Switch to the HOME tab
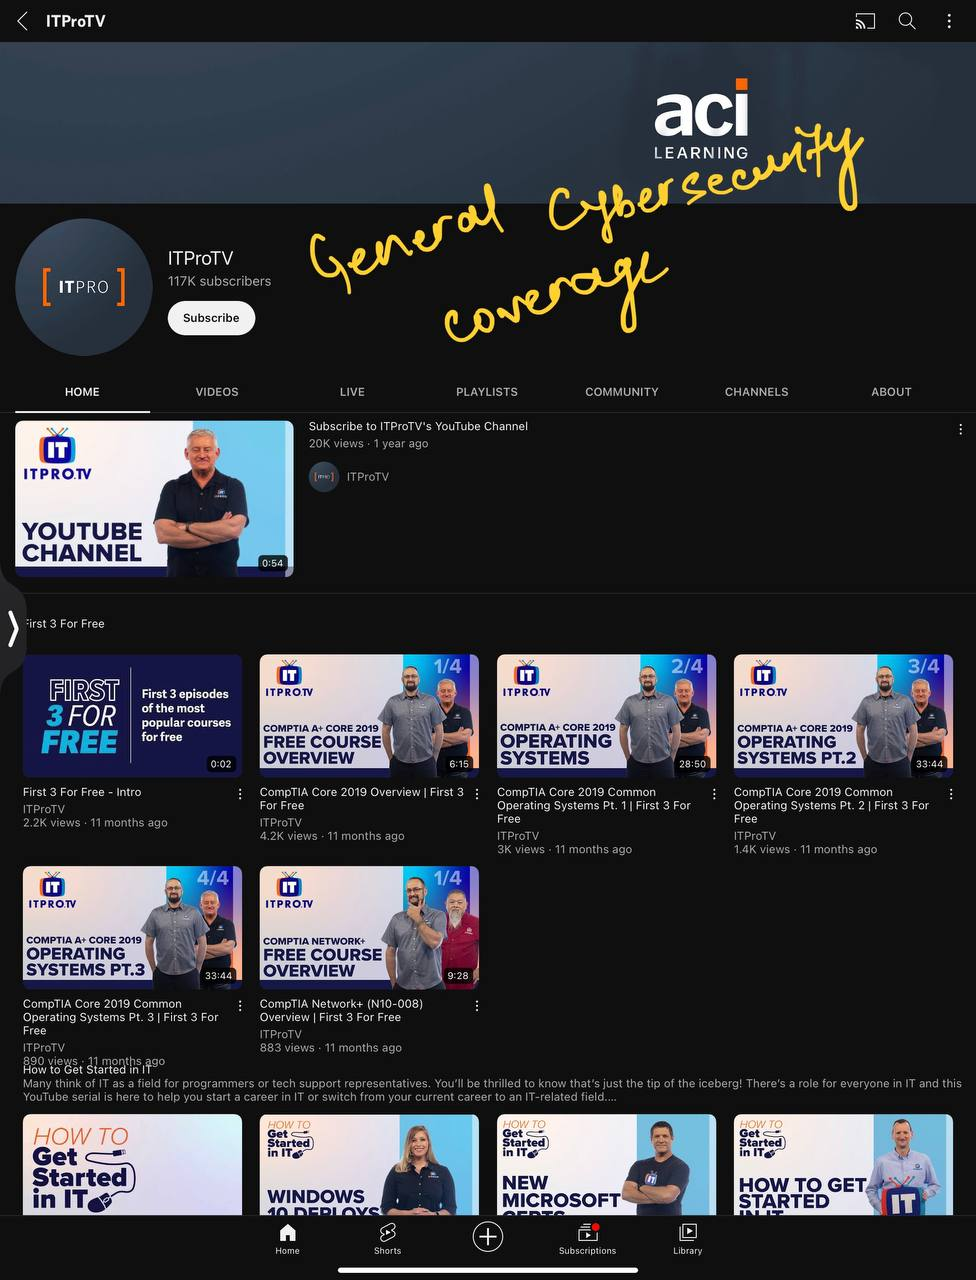 [x=82, y=392]
